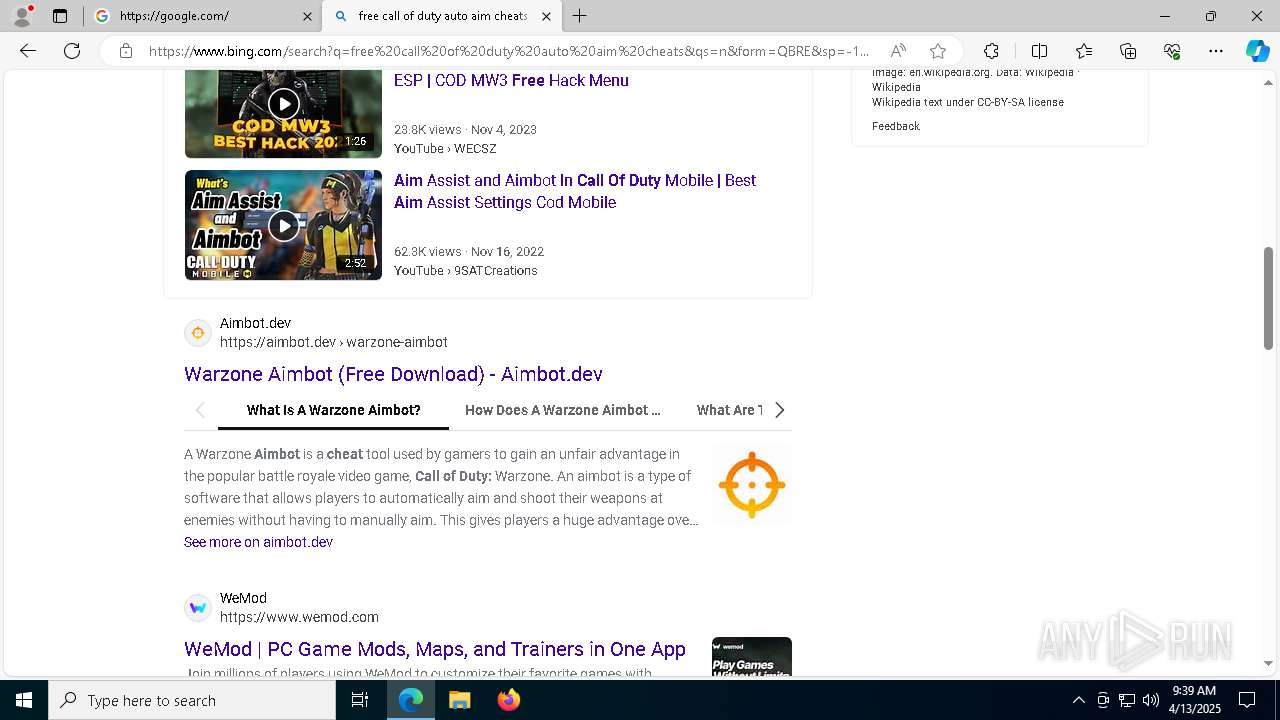Open network status tray icon

(x=1127, y=700)
